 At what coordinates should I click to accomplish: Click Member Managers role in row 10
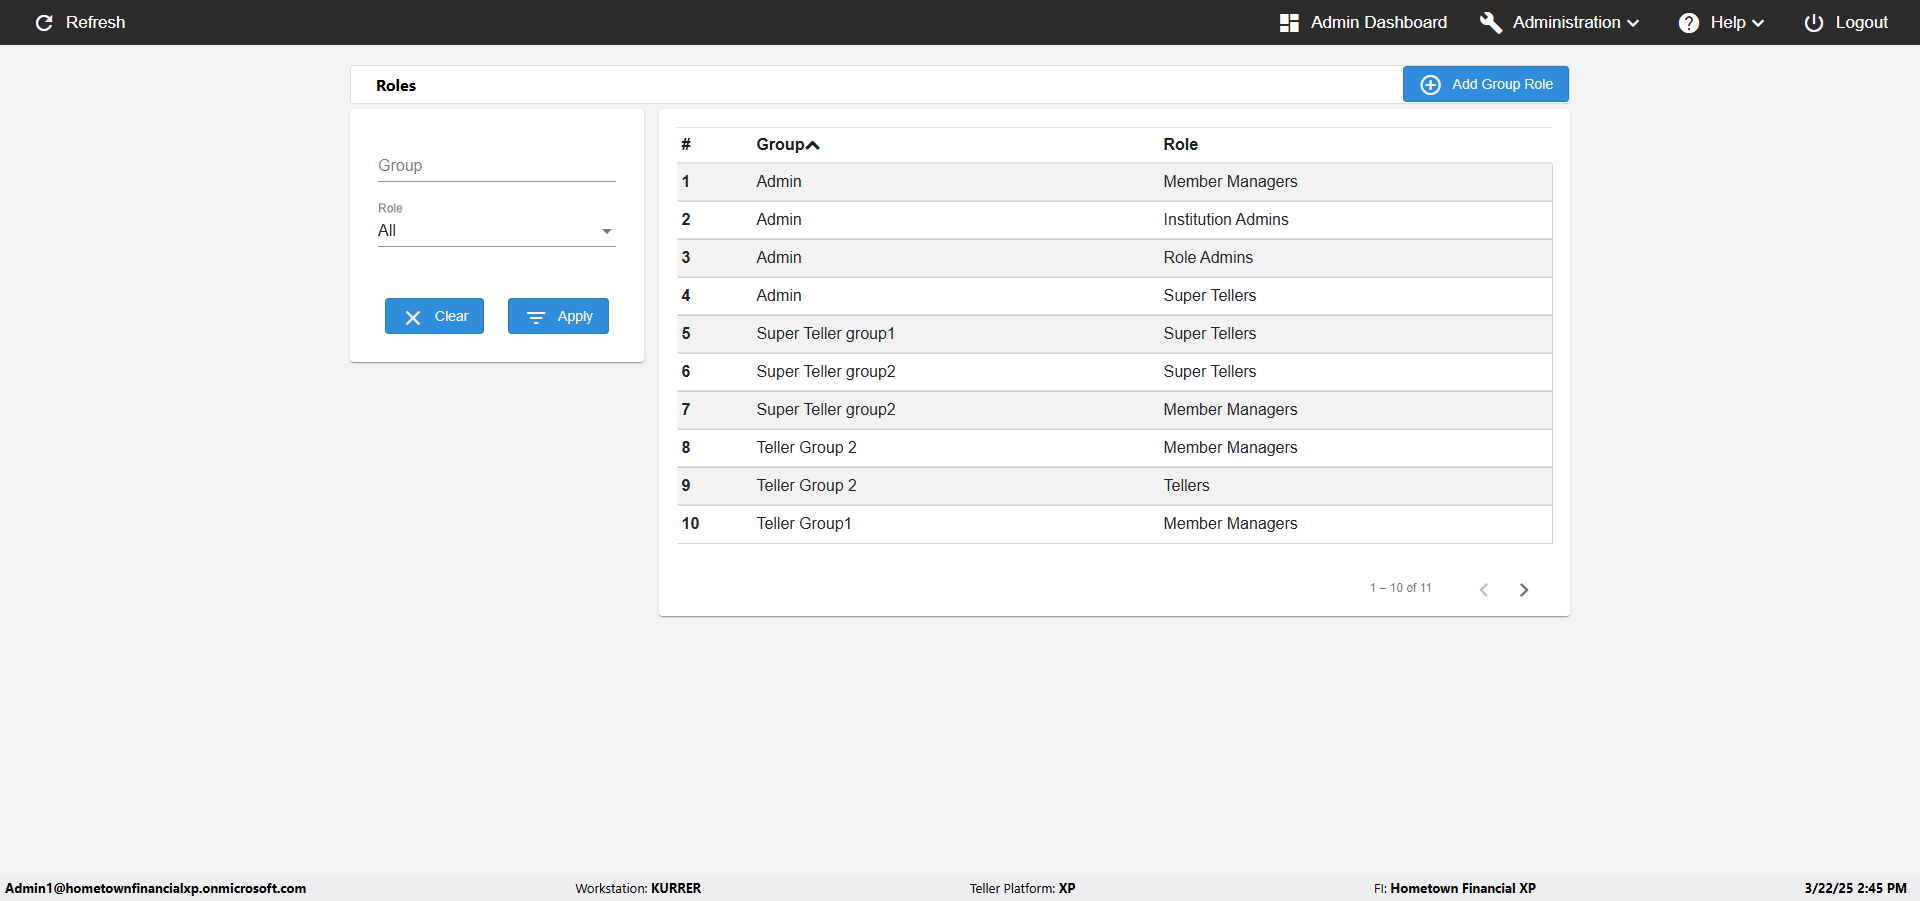[x=1230, y=523]
